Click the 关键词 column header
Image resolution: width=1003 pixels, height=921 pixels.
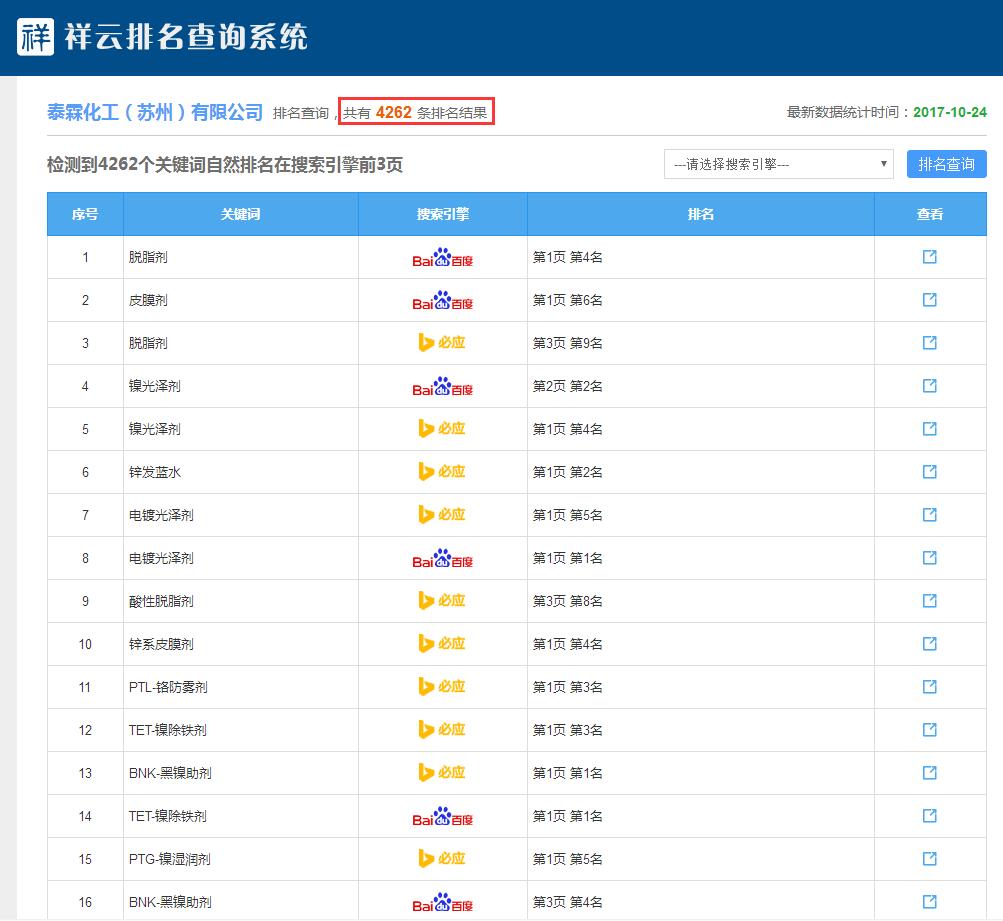pos(241,214)
